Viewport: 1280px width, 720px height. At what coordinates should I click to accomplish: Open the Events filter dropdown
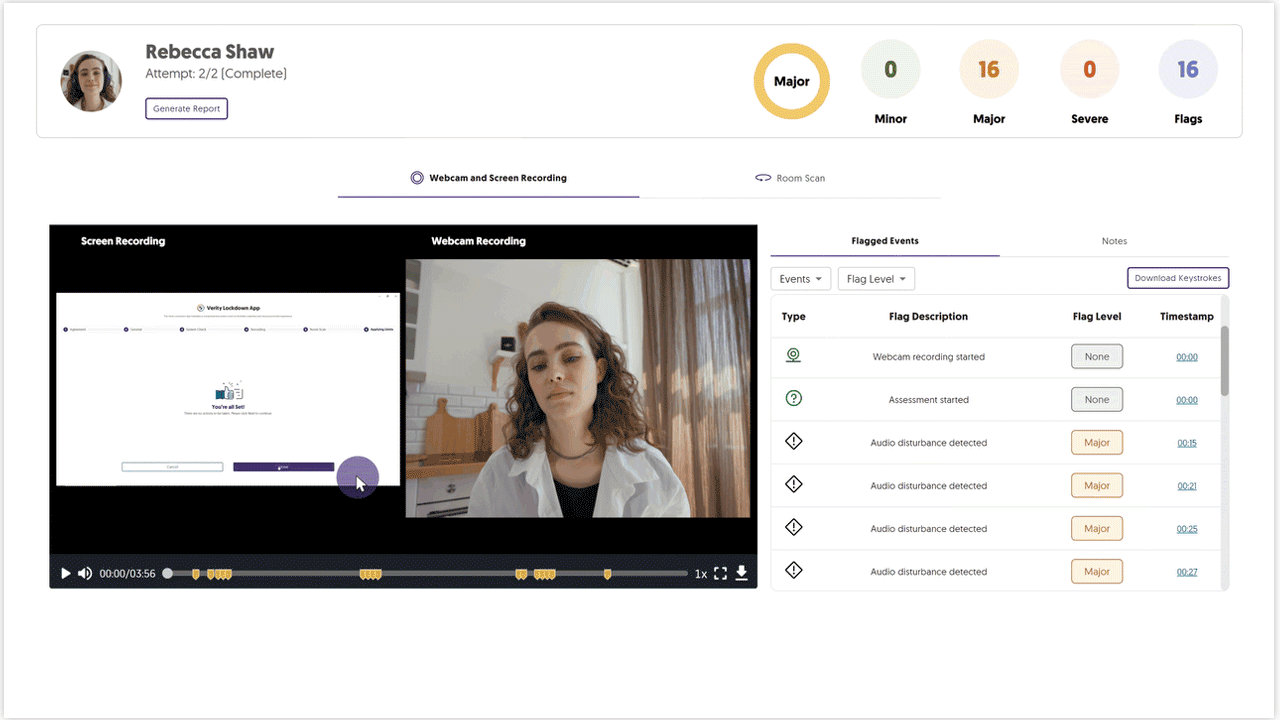tap(800, 279)
